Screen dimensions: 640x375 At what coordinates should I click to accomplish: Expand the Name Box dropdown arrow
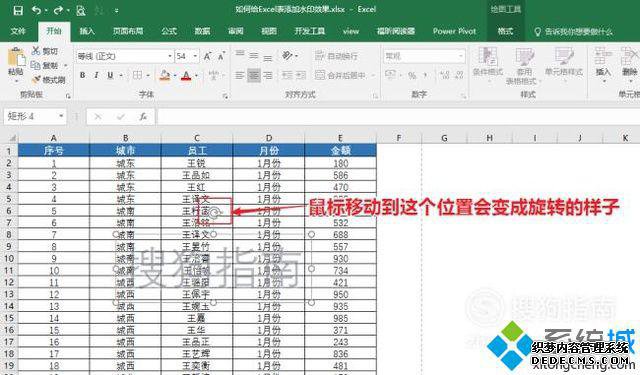click(61, 116)
